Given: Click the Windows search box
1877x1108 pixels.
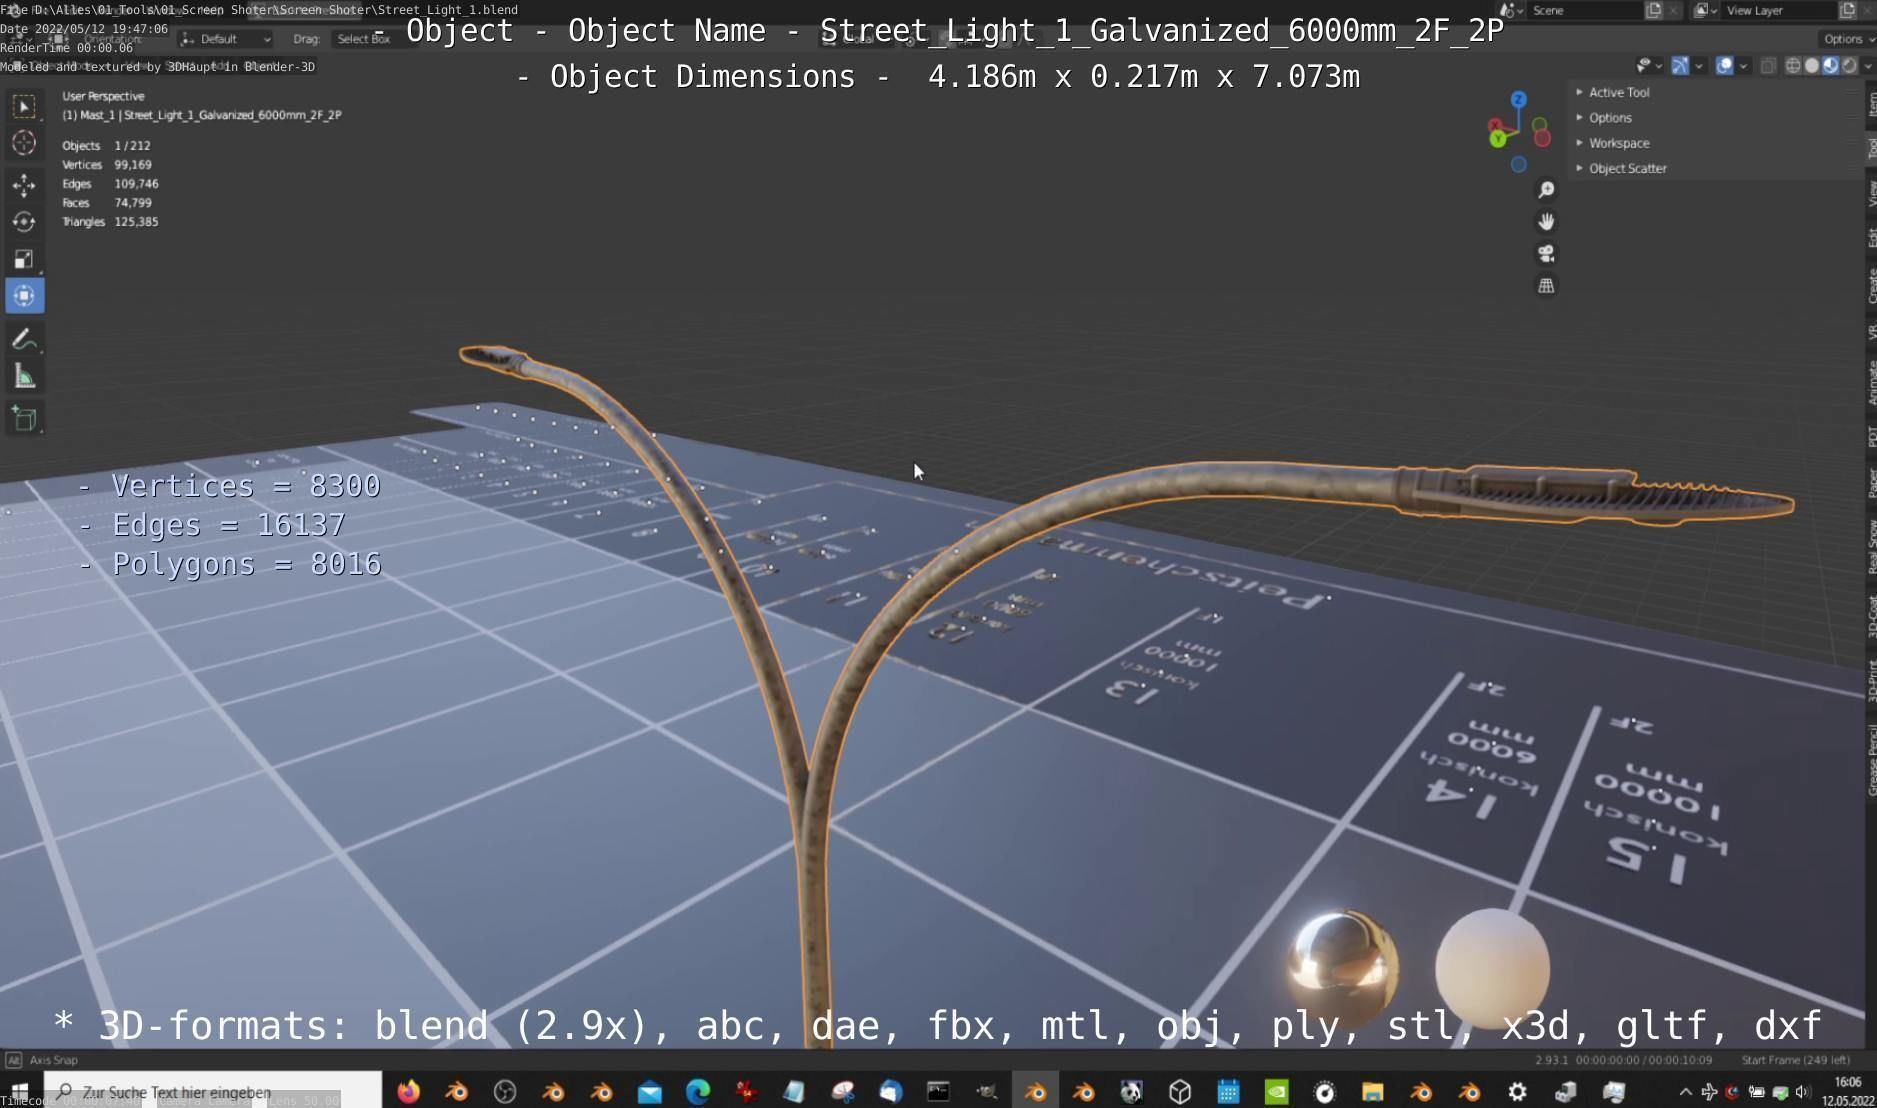Looking at the screenshot, I should (212, 1091).
